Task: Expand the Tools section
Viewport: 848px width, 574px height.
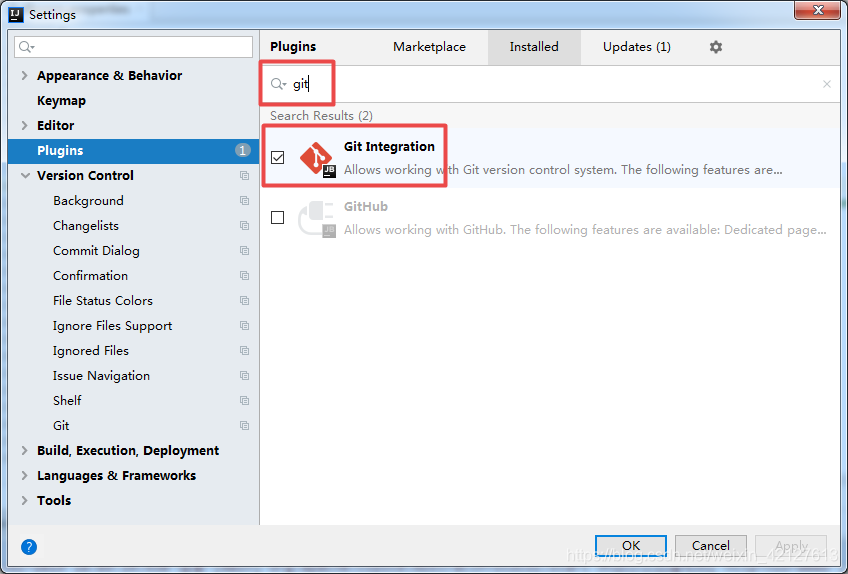Action: [x=24, y=500]
